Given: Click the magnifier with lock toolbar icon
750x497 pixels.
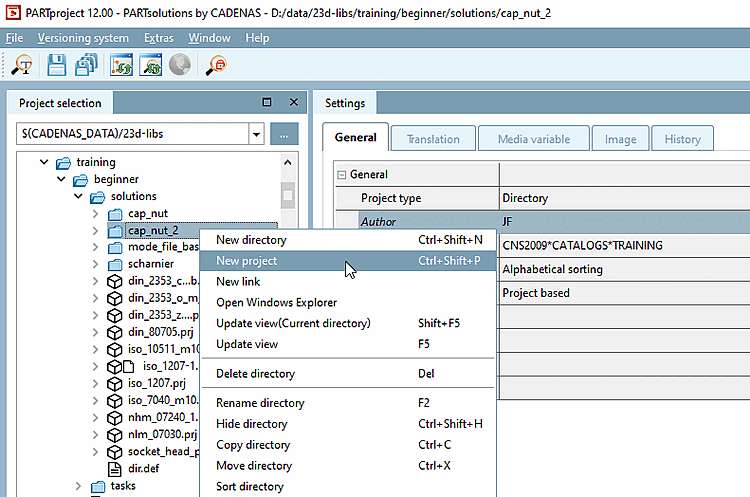Looking at the screenshot, I should coord(216,65).
